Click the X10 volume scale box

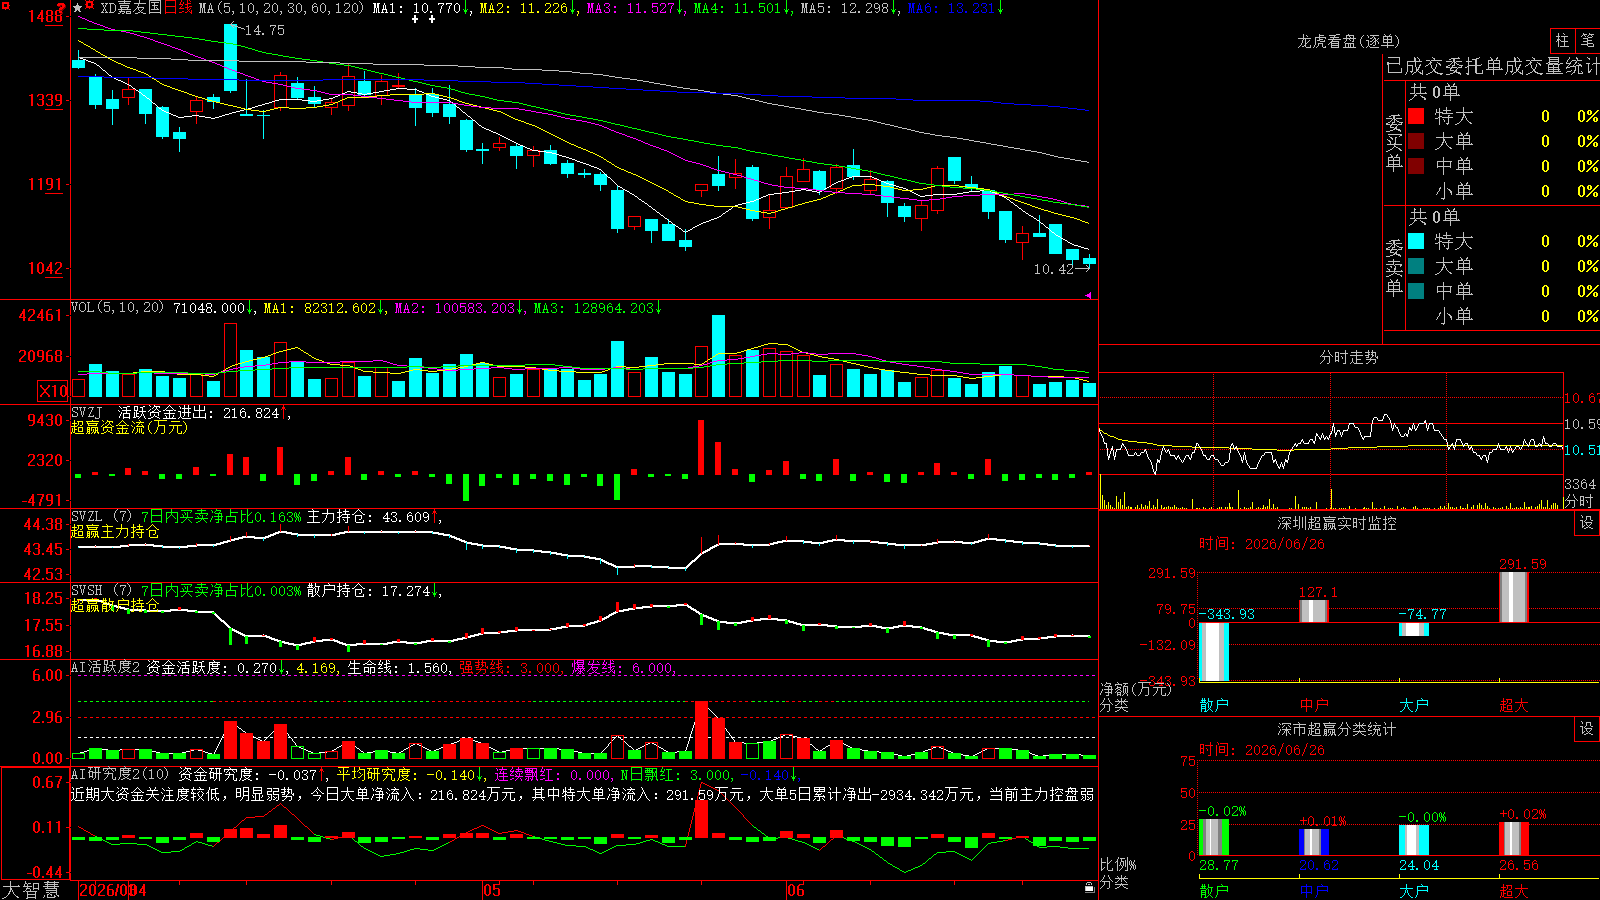[53, 391]
